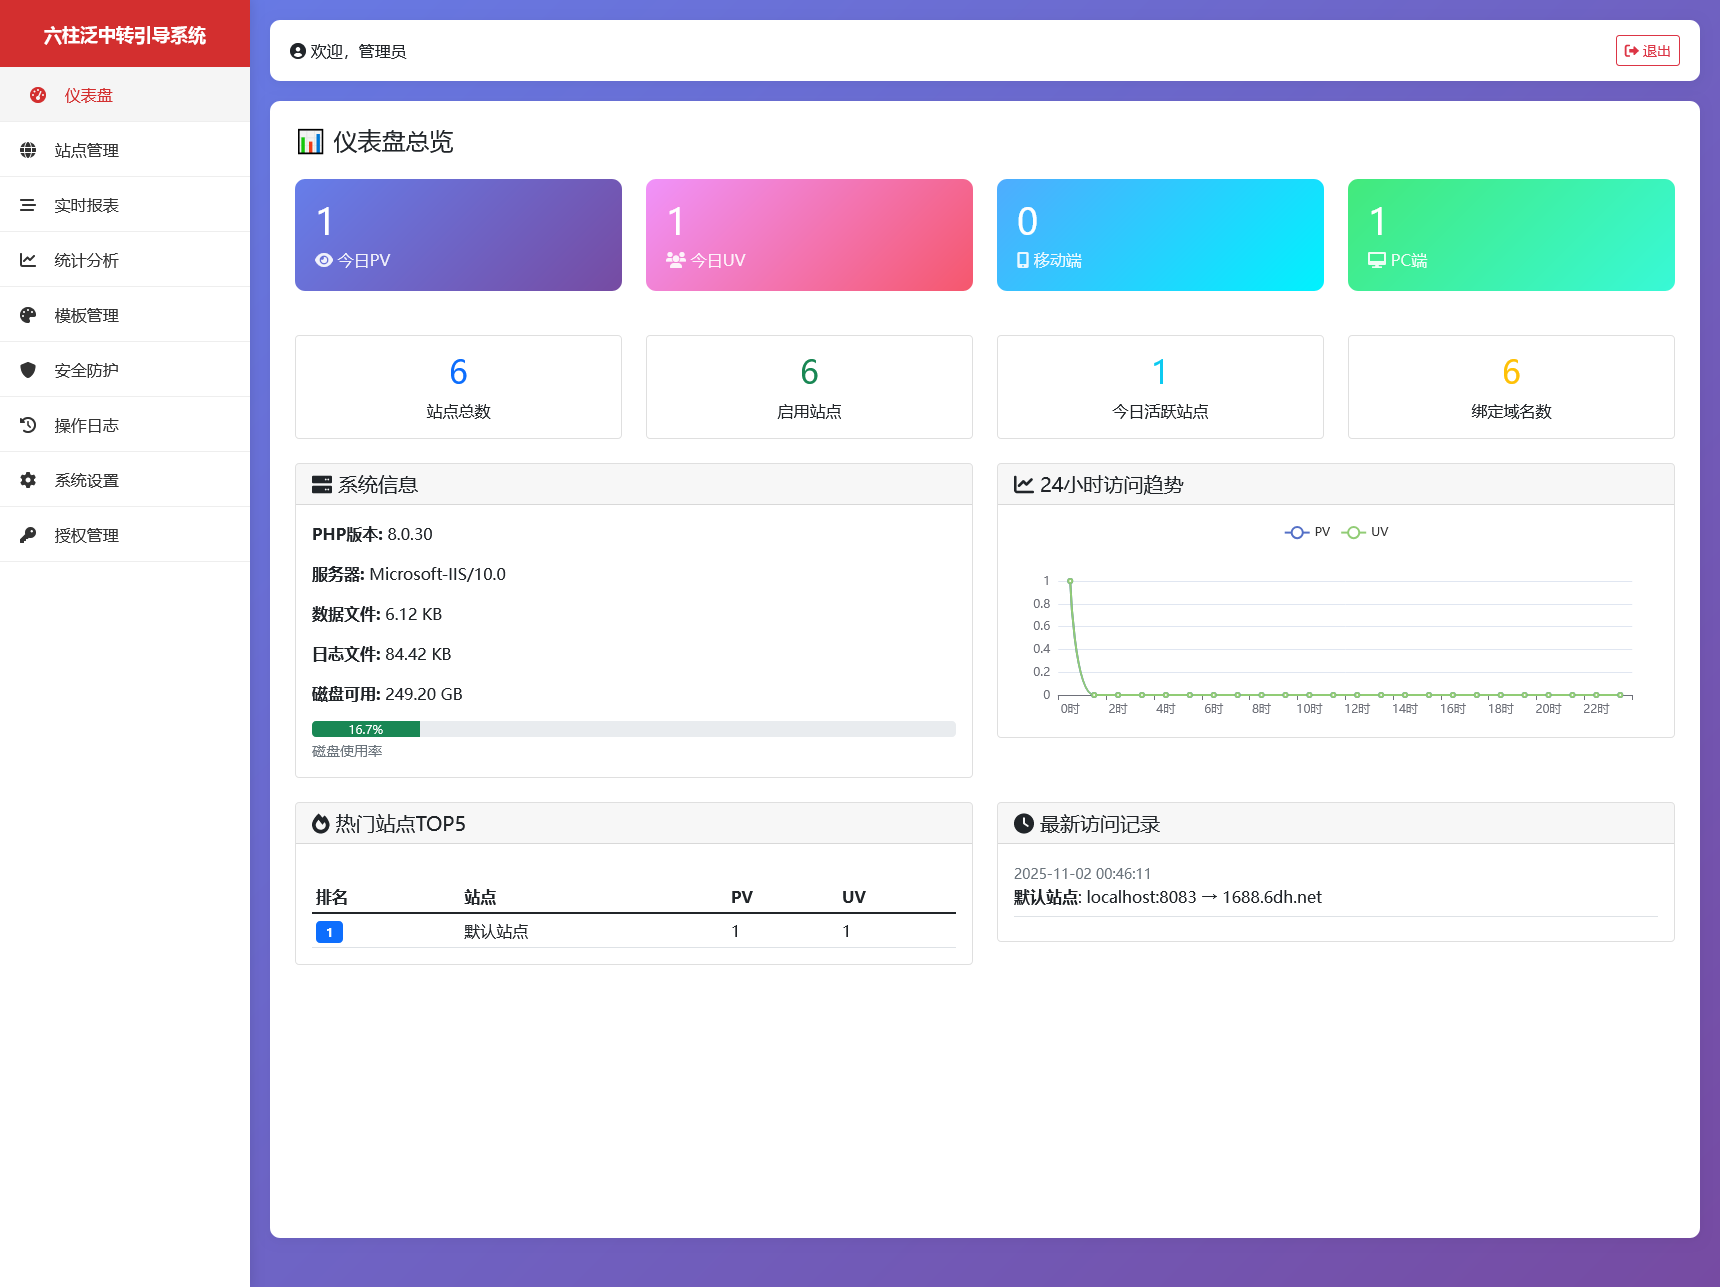Click the palette icon beside 模板管理
Image resolution: width=1720 pixels, height=1287 pixels.
[28, 315]
